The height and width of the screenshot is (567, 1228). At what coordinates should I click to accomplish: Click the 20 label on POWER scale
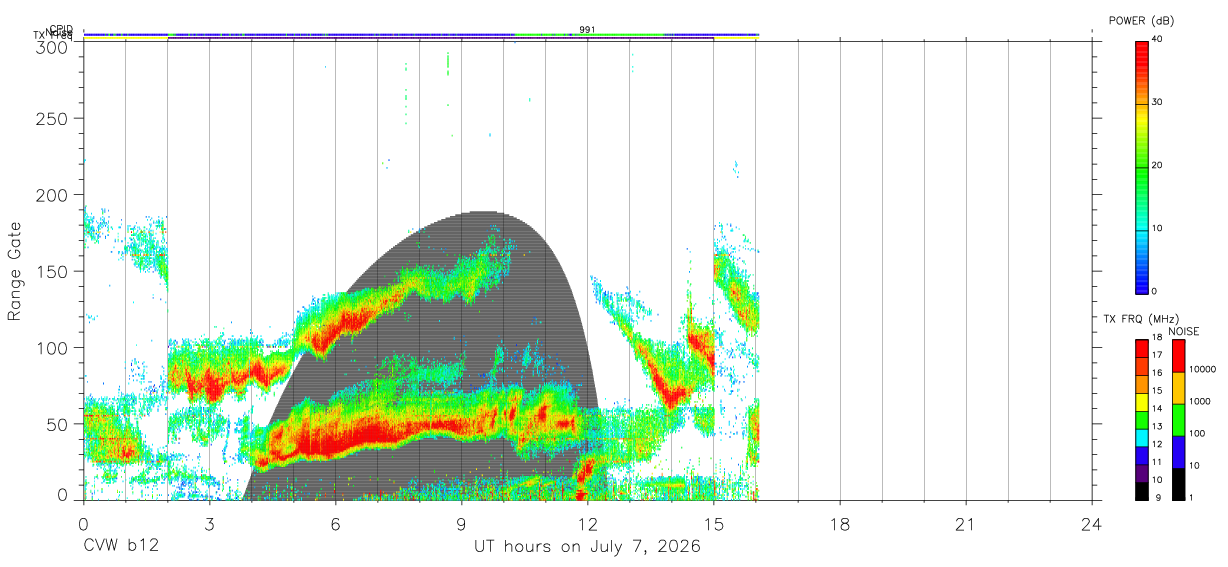tap(1158, 166)
